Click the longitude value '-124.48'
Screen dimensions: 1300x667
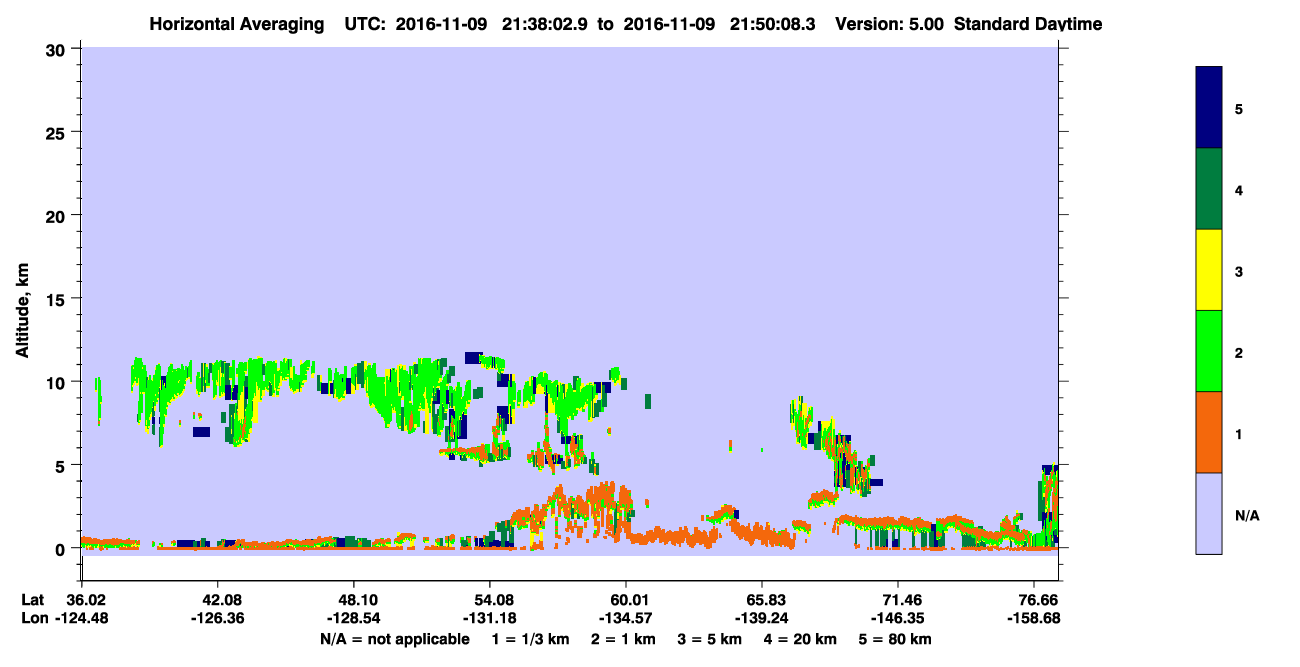(x=81, y=618)
